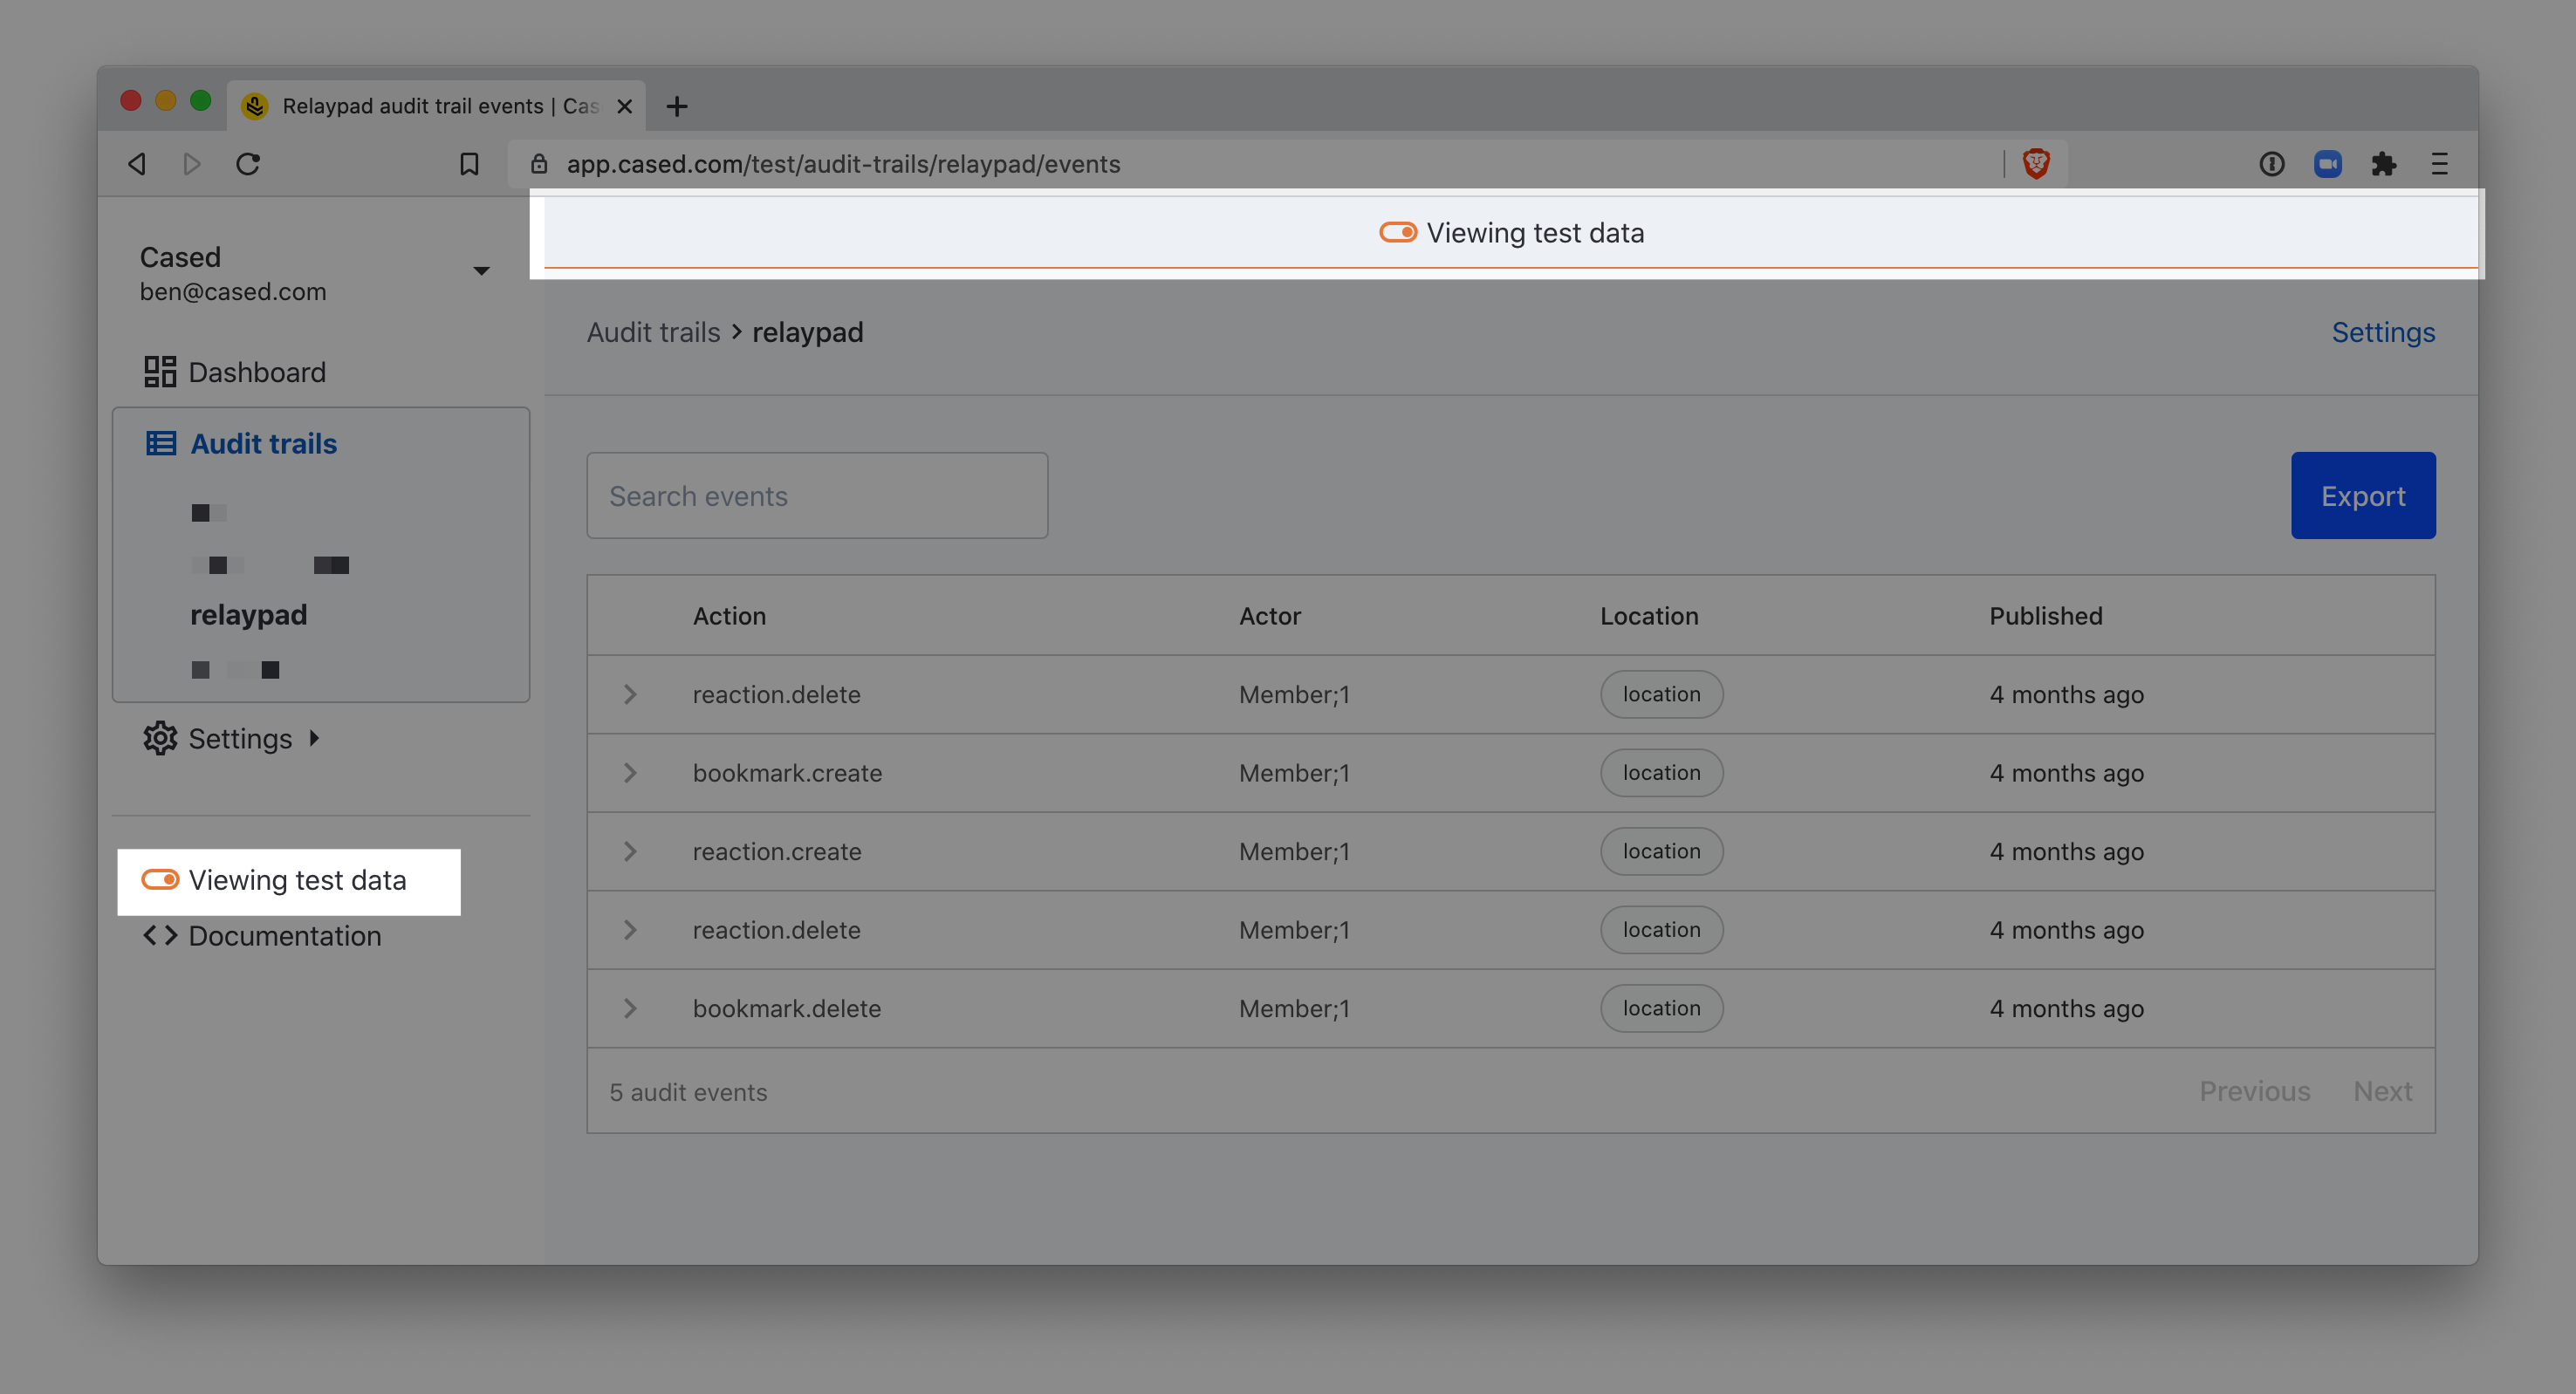The image size is (2576, 1394).
Task: Bookmark this page using the bookmark icon
Action: (469, 163)
